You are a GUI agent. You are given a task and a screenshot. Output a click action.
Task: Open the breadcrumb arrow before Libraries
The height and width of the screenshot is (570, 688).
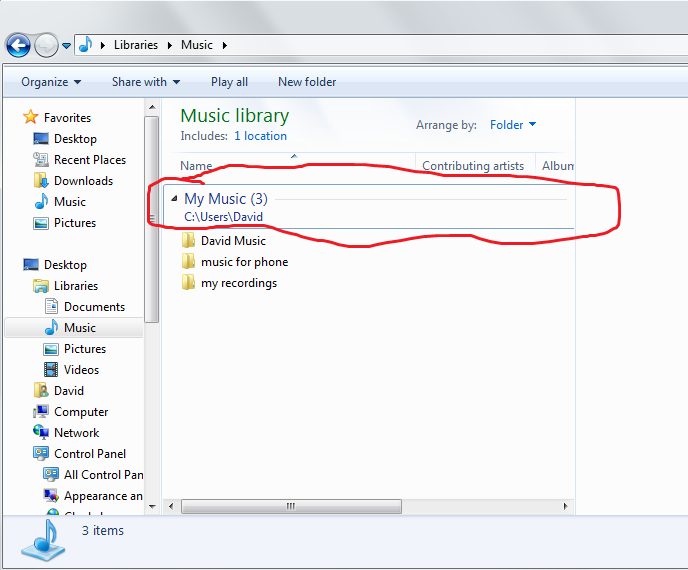point(103,46)
